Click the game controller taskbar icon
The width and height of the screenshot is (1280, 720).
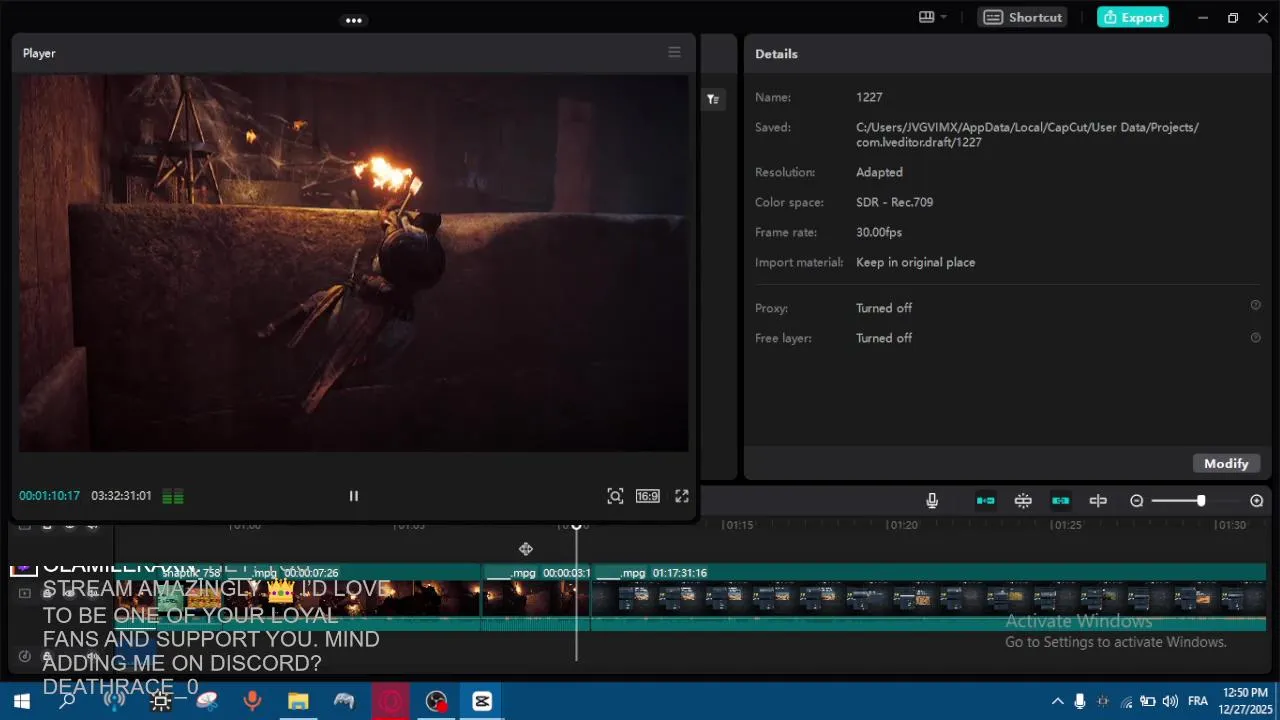pos(344,701)
